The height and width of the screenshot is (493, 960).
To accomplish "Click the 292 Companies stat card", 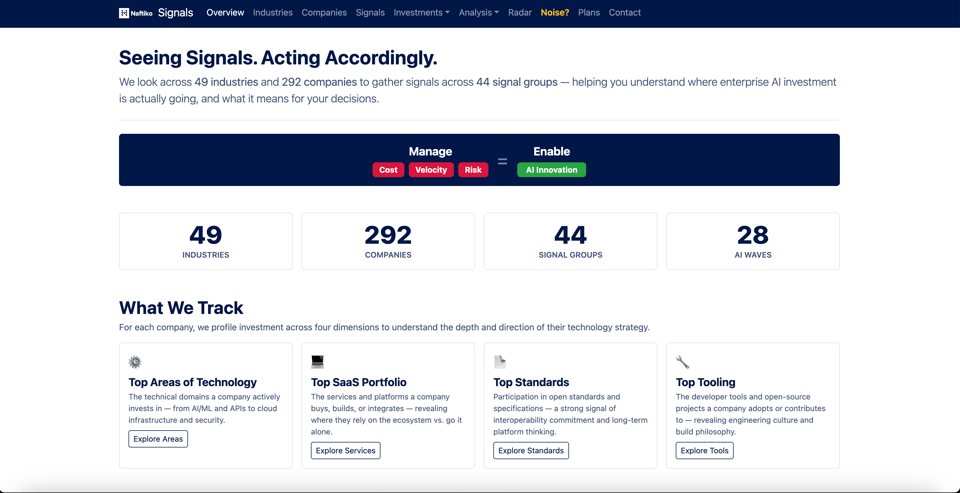I will [388, 241].
